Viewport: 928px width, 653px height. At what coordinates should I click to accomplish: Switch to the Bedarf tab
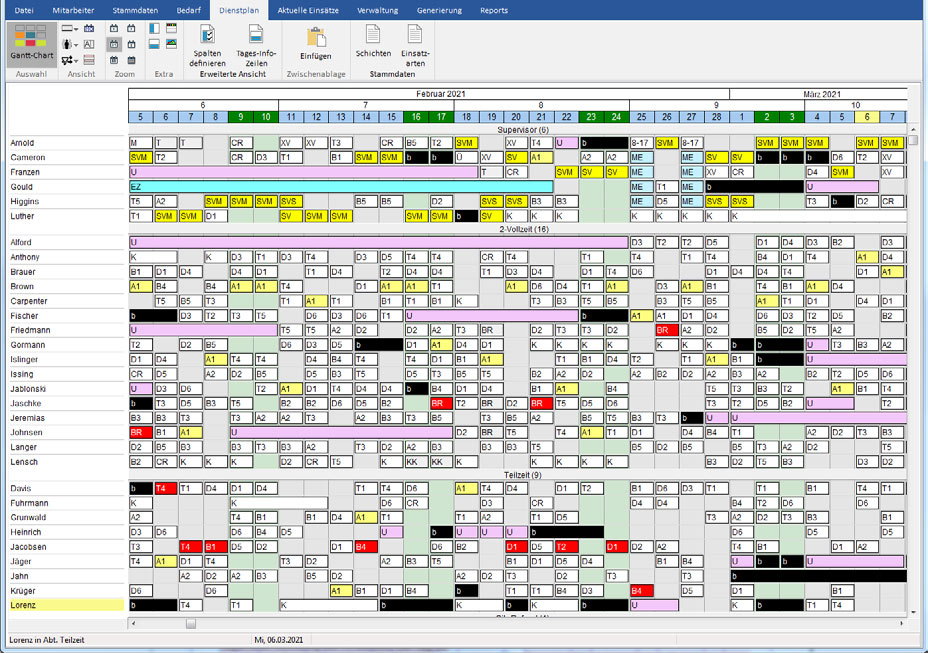pyautogui.click(x=189, y=10)
